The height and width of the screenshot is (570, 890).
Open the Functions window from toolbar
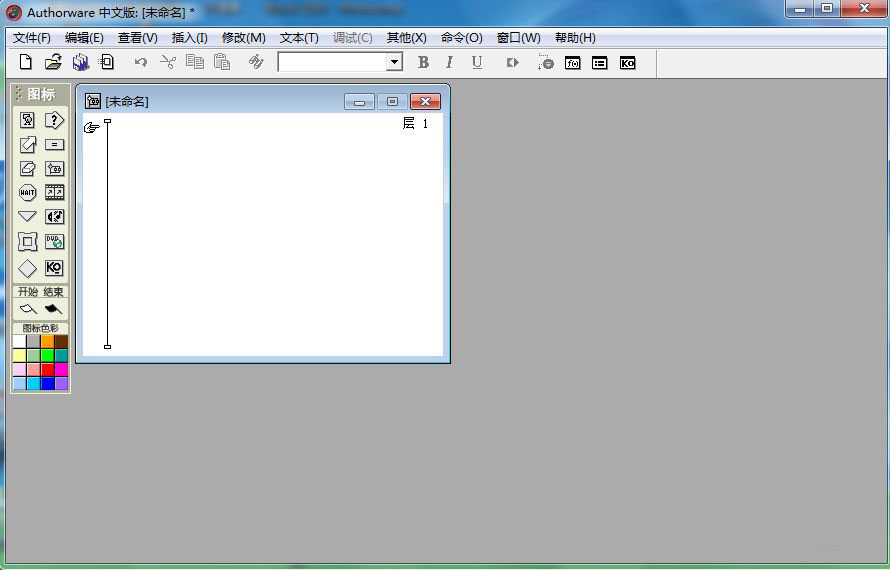pos(573,62)
